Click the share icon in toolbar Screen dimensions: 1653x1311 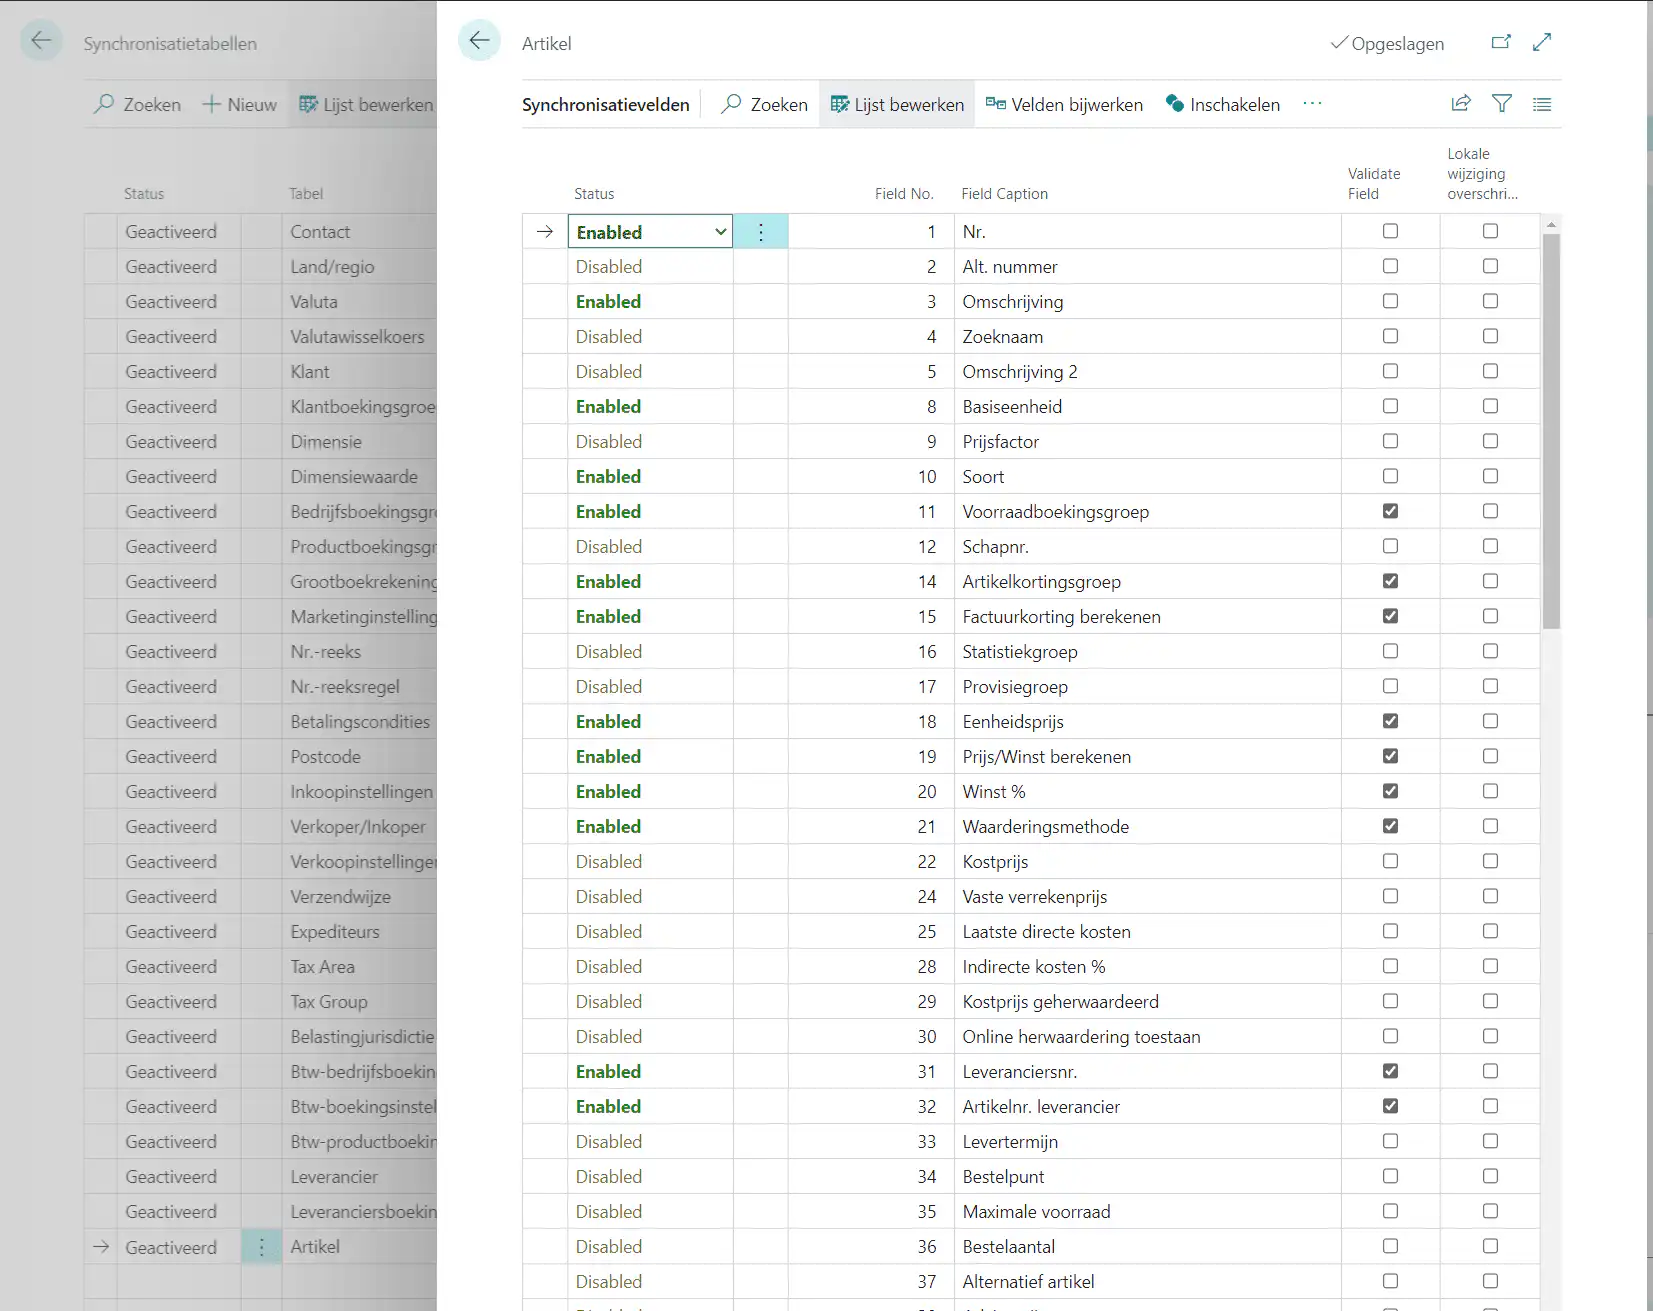click(x=1460, y=104)
